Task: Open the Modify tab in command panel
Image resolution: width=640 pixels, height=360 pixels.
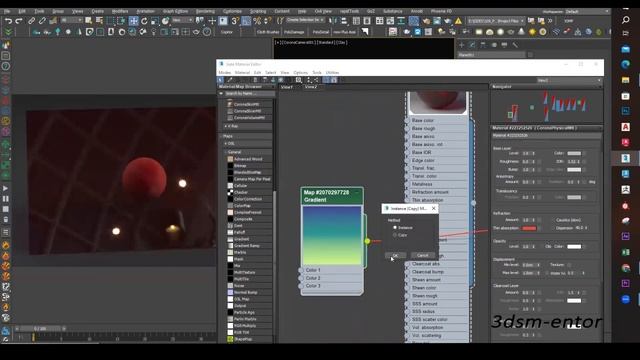Action: pyautogui.click(x=472, y=45)
